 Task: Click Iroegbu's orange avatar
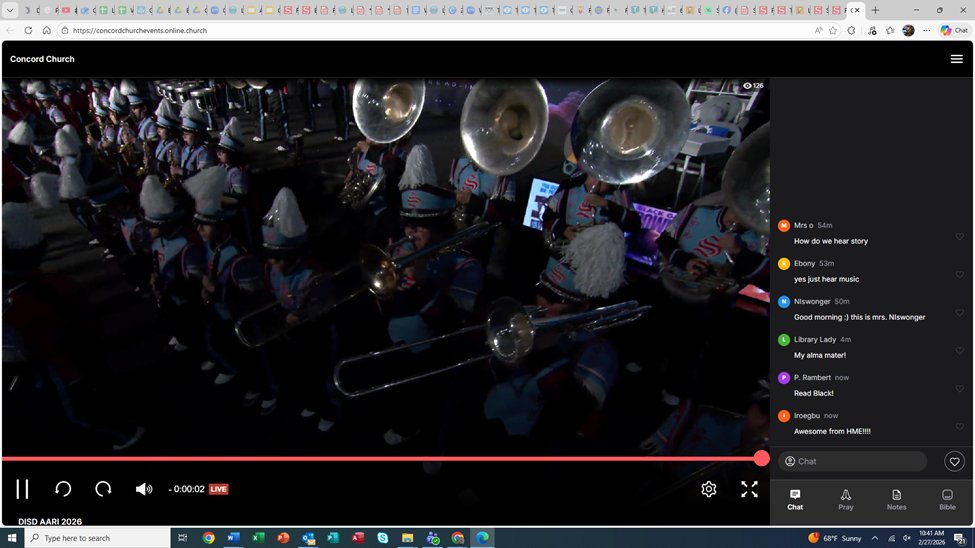[783, 416]
